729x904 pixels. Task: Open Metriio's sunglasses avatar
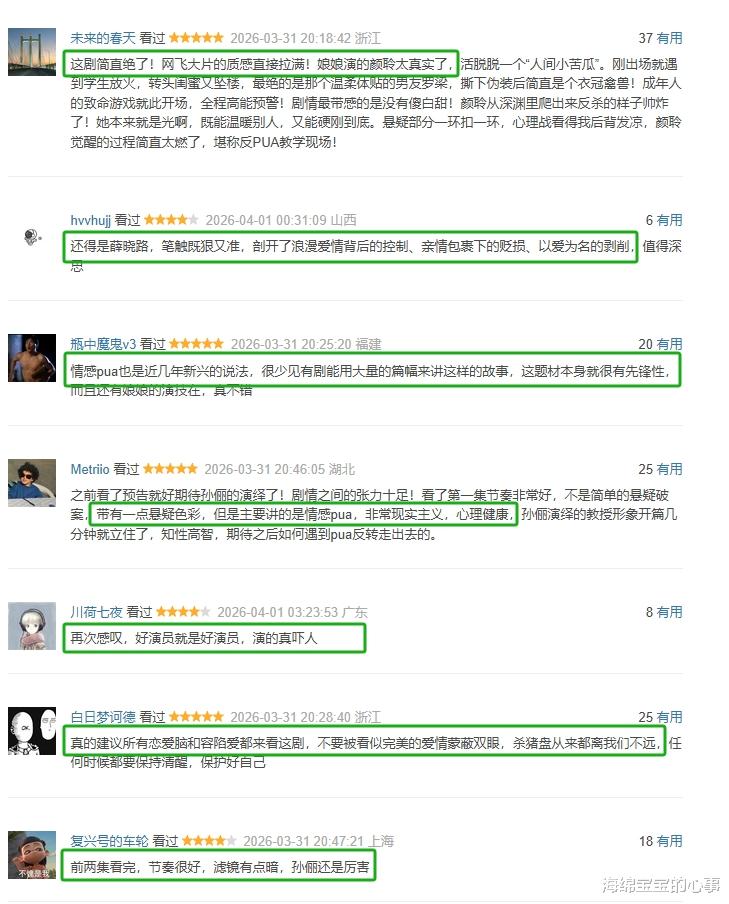32,483
